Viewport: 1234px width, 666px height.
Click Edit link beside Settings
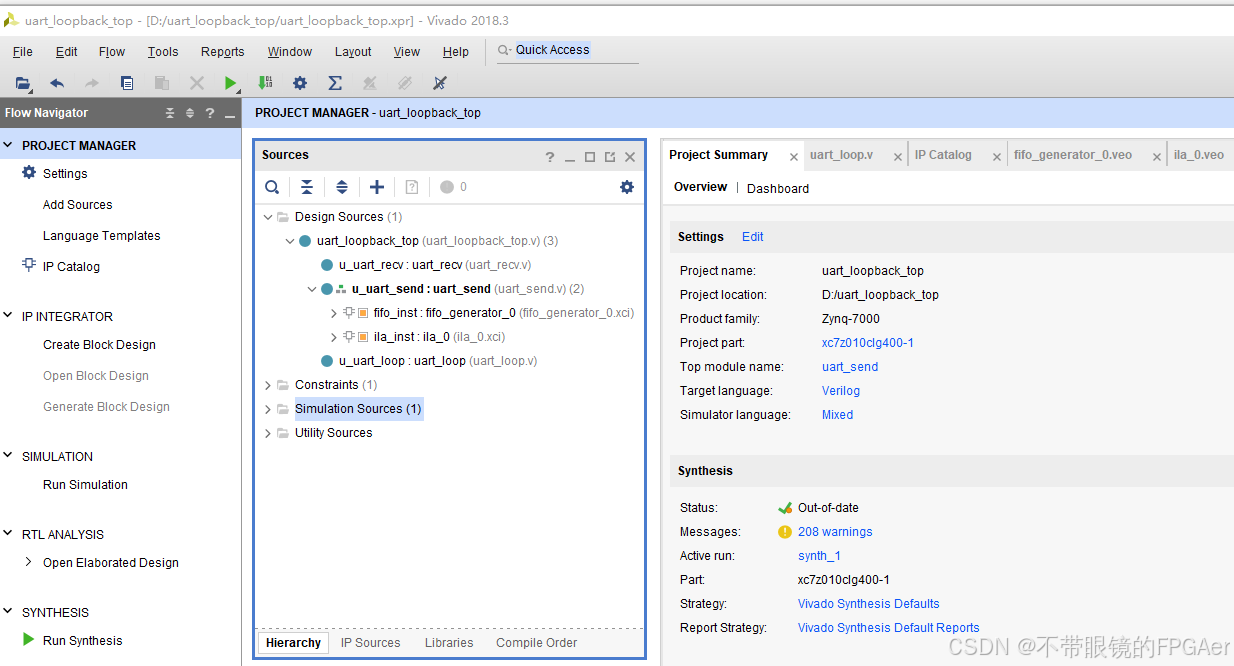[752, 237]
